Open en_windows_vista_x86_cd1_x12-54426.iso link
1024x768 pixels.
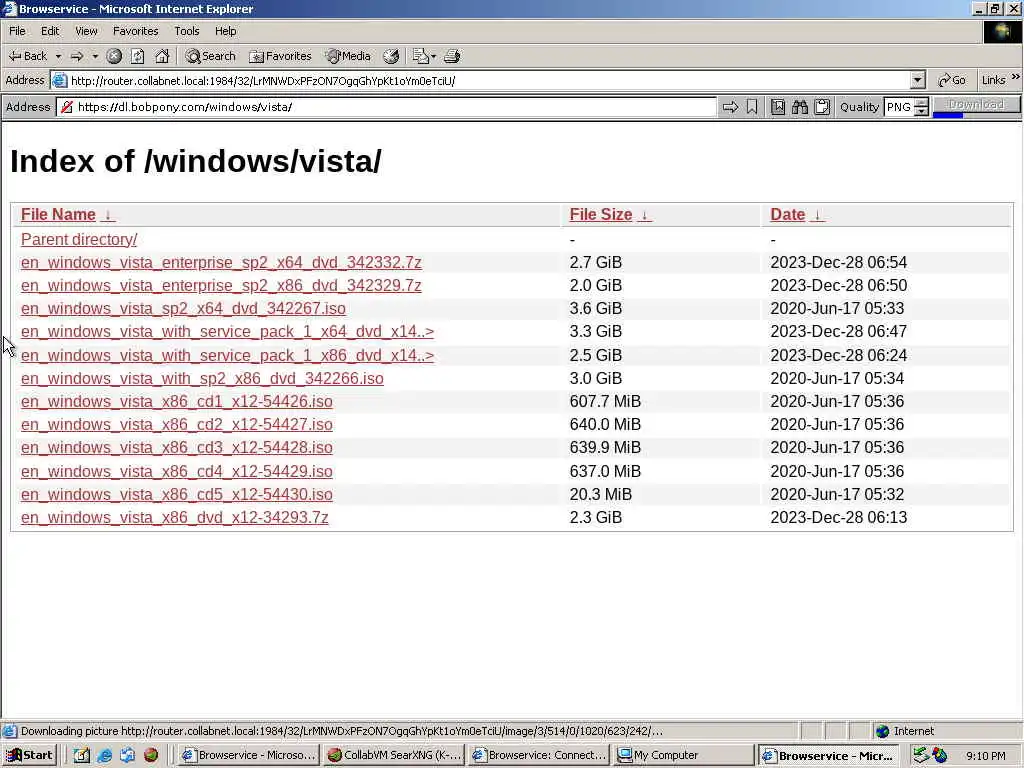(177, 401)
